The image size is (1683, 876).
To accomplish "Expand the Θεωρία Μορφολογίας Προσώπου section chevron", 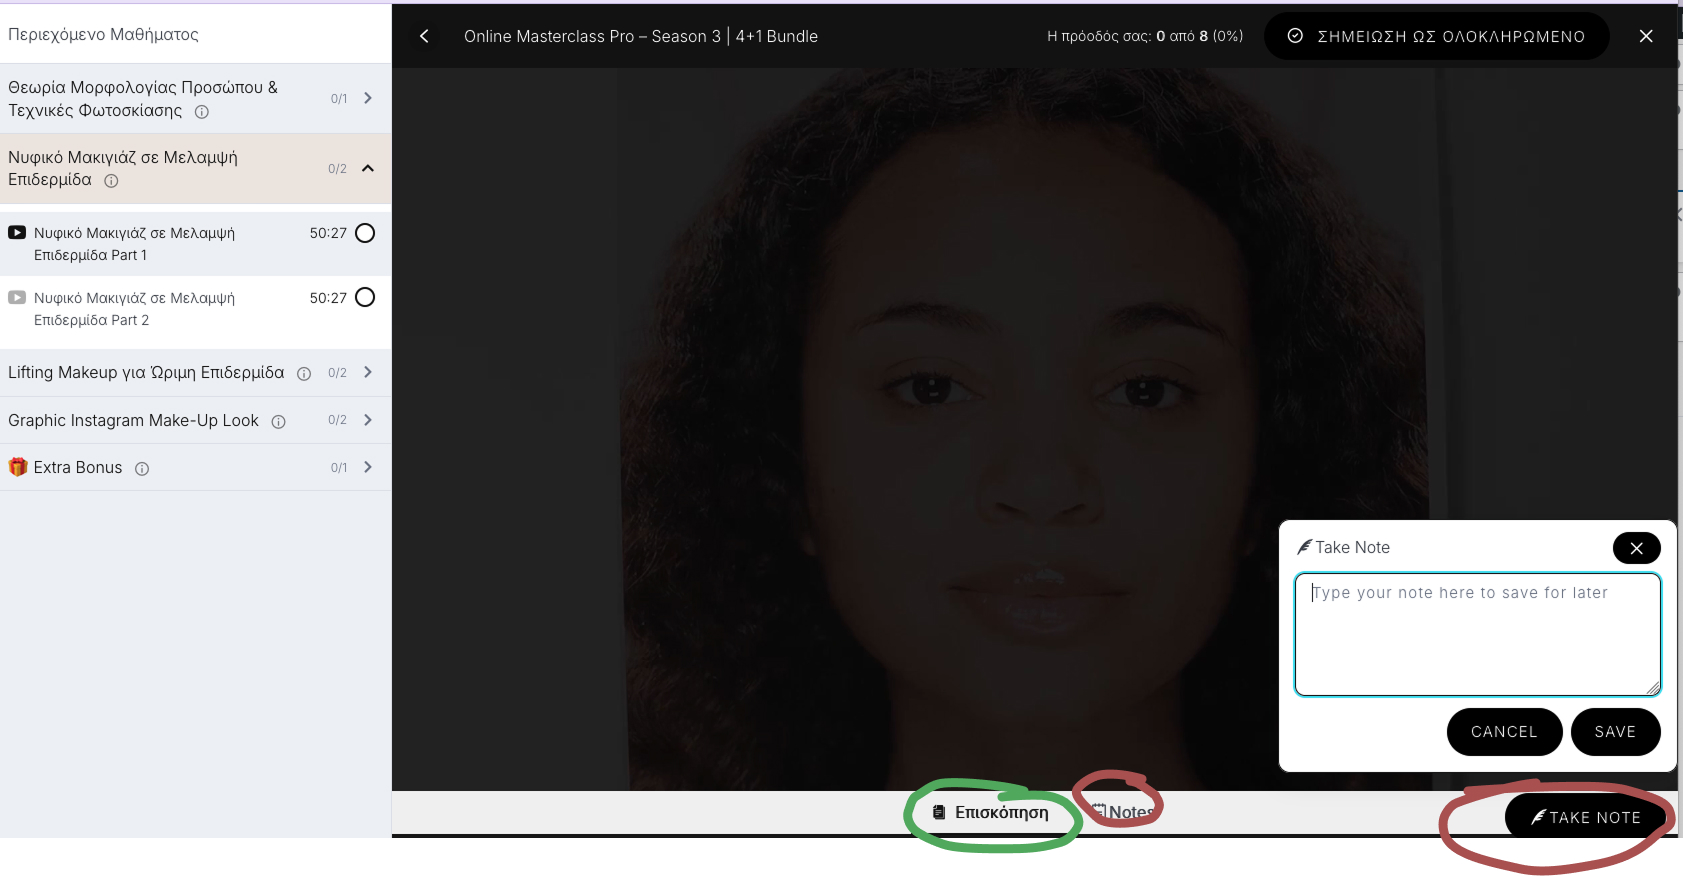I will 368,98.
